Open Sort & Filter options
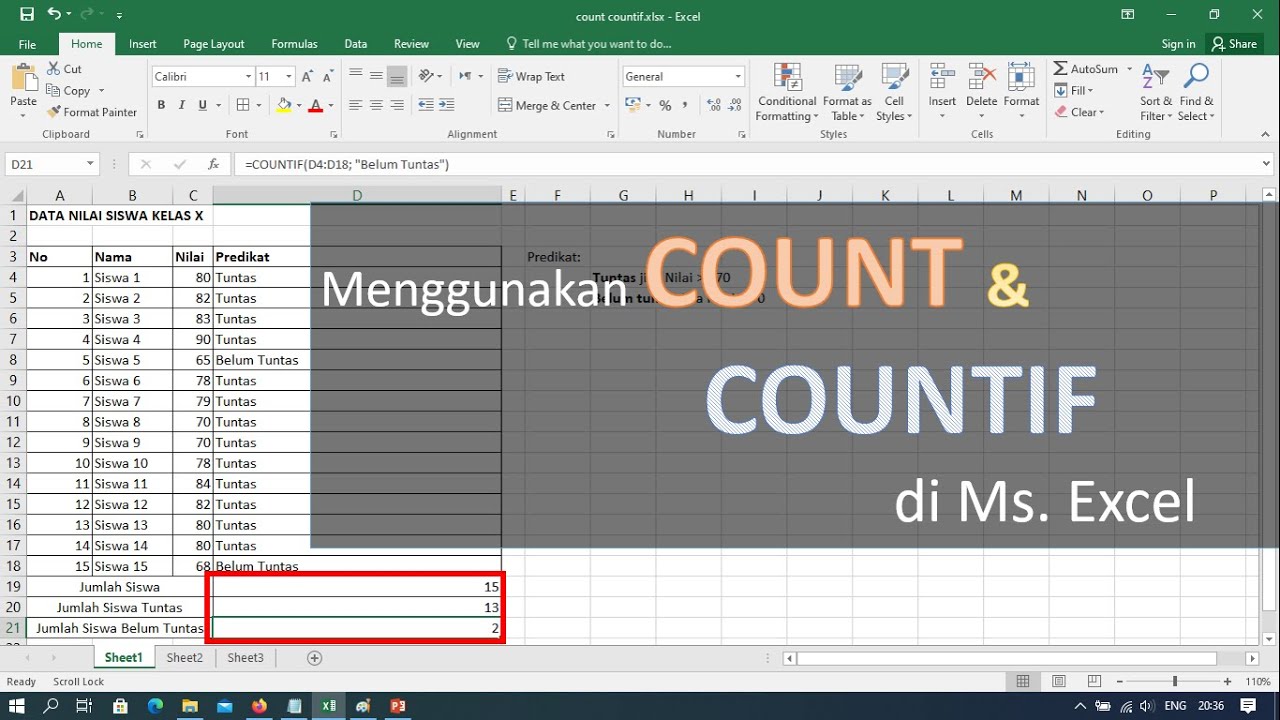Image resolution: width=1280 pixels, height=720 pixels. click(x=1157, y=93)
